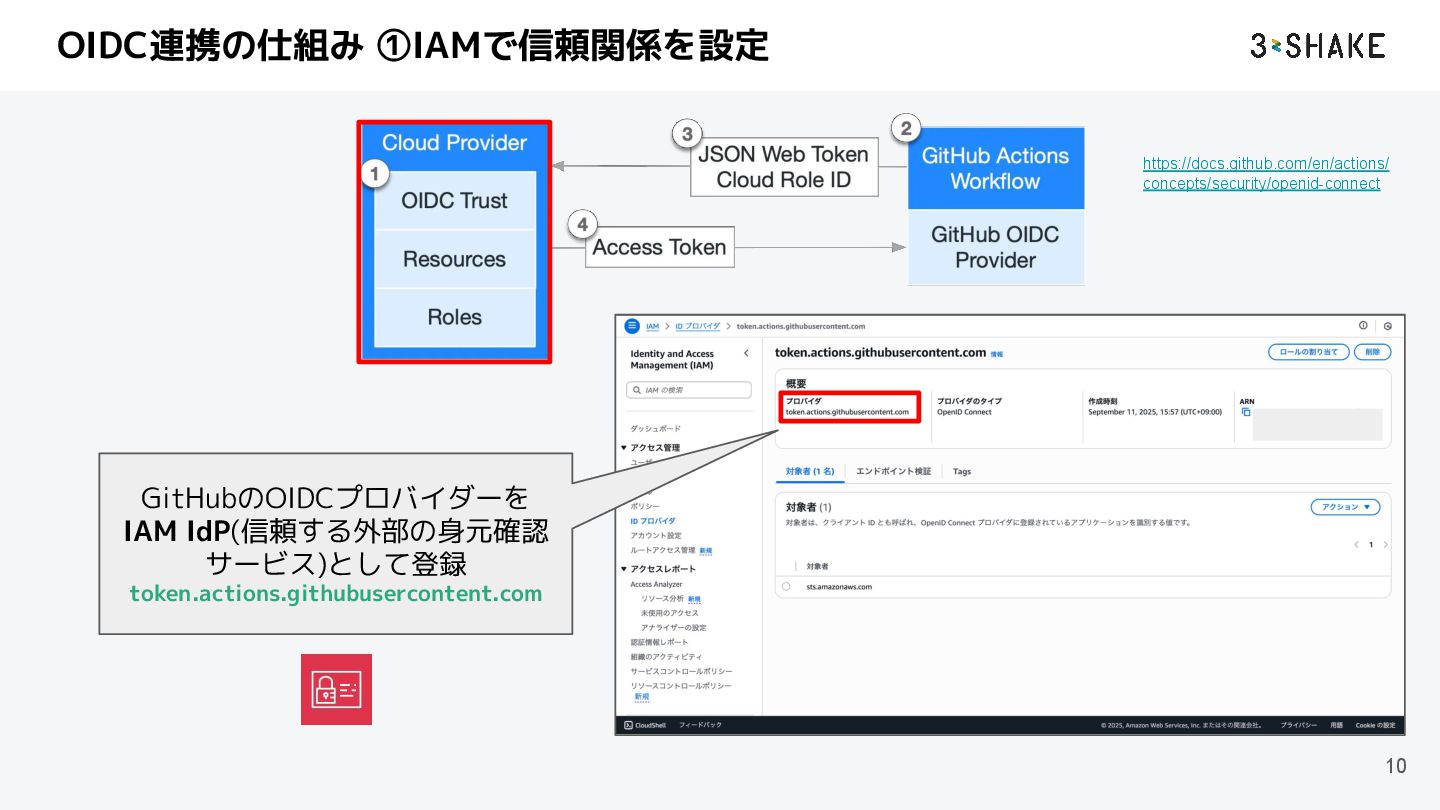The width and height of the screenshot is (1440, 810).
Task: Open 未使用のアクセス under Access Analyzer
Action: 670,613
